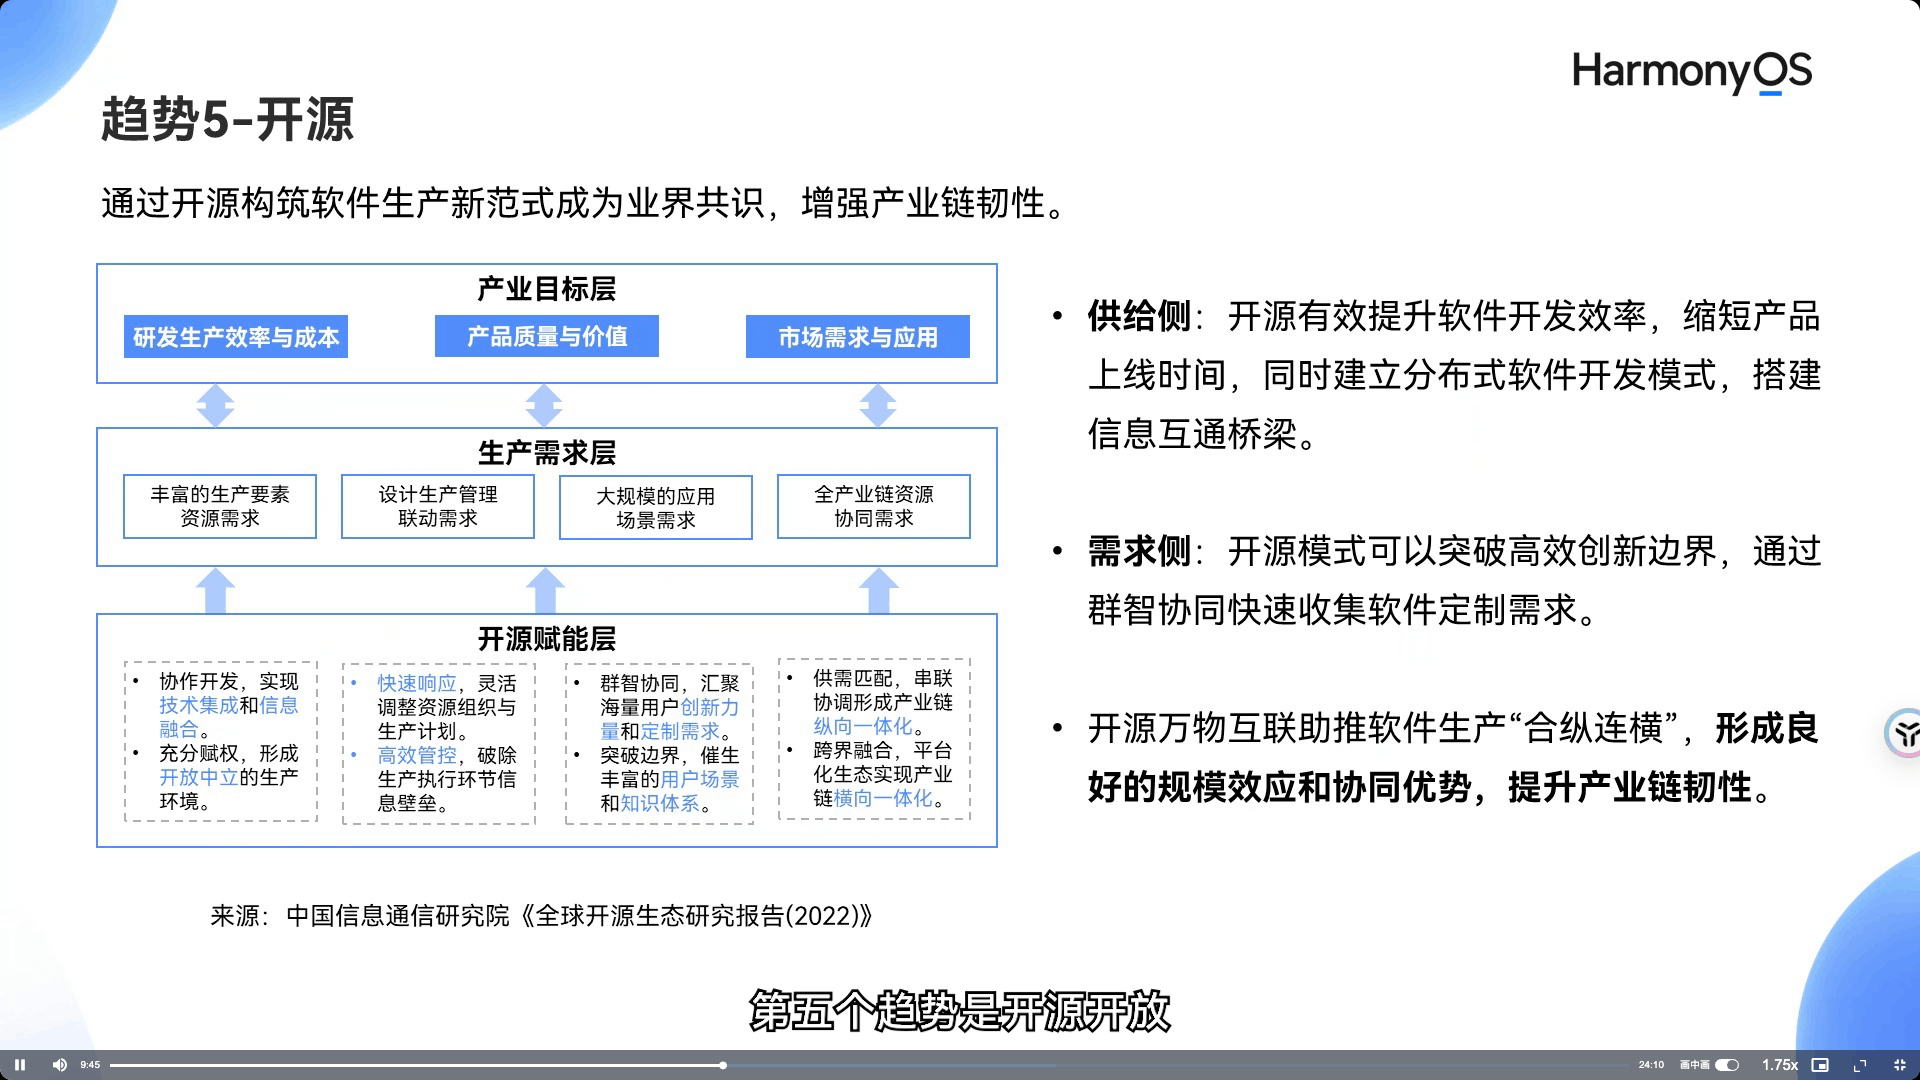Click the 9:45 elapsed time label
Screen dimensions: 1920x1080
90,1065
